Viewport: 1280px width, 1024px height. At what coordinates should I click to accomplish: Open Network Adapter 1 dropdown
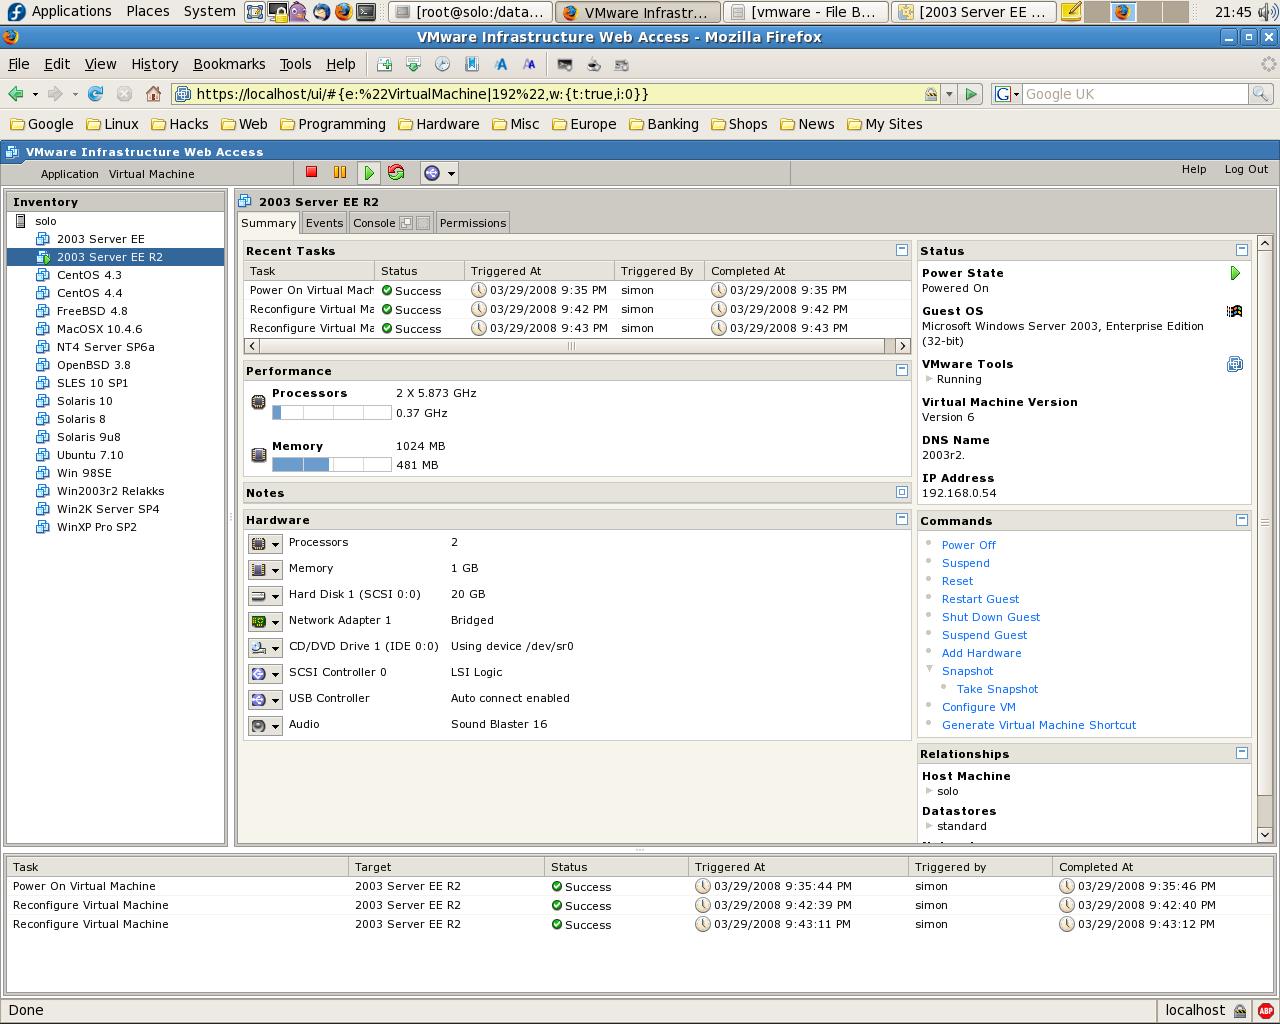click(265, 621)
